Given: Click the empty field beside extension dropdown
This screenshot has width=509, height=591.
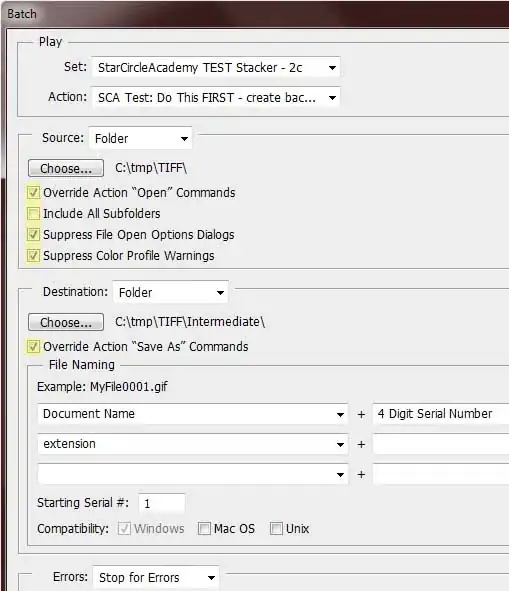Looking at the screenshot, I should coord(441,444).
